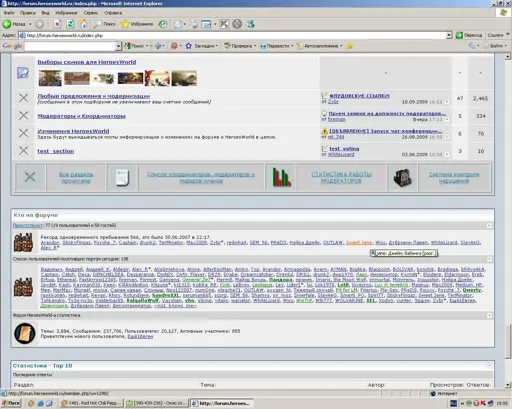Click the red-green bar chart statistics icon
Screen dimensions: 512x409
(x=281, y=177)
